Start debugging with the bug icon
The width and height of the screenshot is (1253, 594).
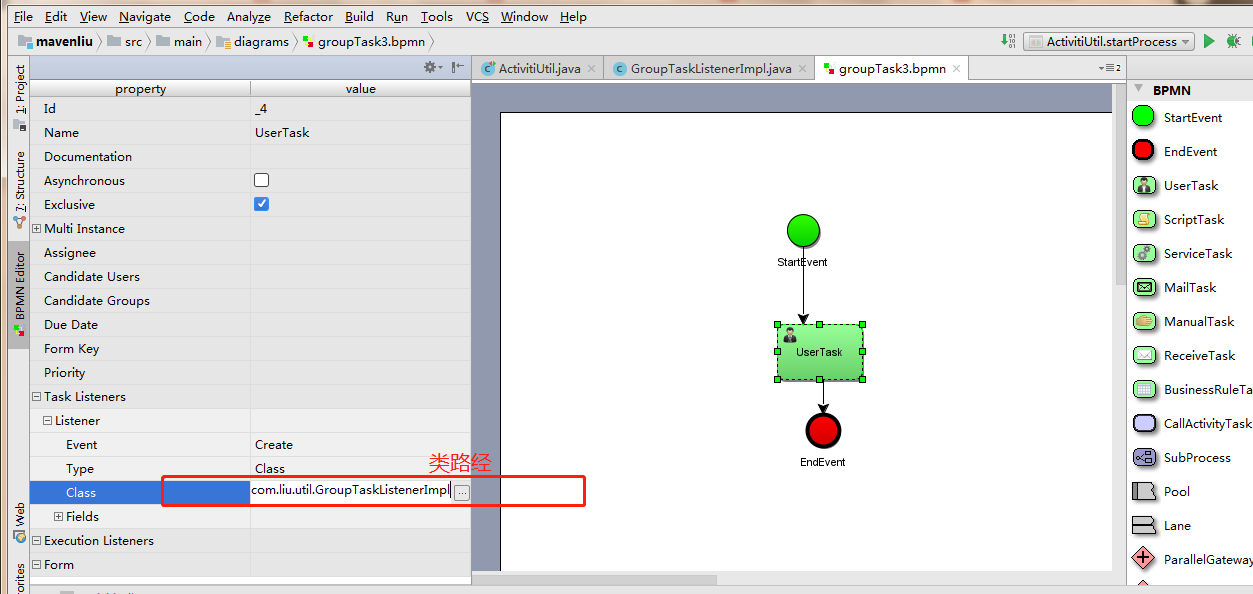(x=1234, y=41)
